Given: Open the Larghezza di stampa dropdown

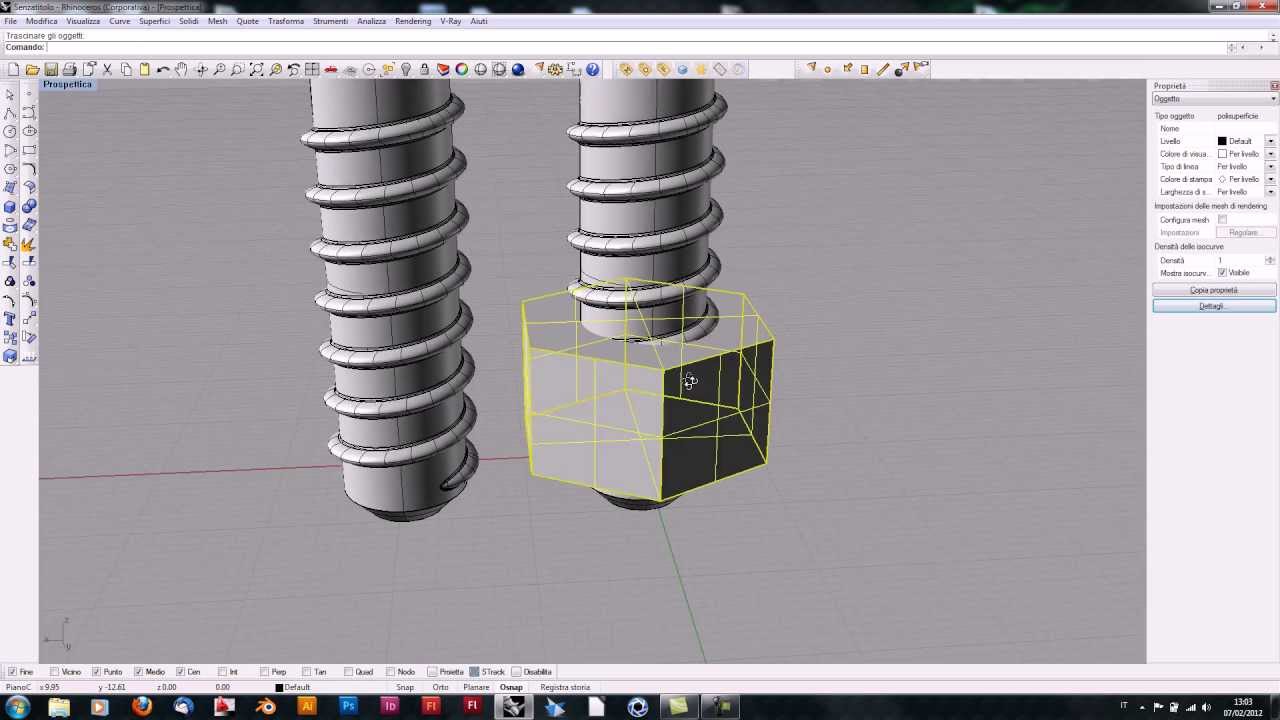Looking at the screenshot, I should tap(1271, 192).
